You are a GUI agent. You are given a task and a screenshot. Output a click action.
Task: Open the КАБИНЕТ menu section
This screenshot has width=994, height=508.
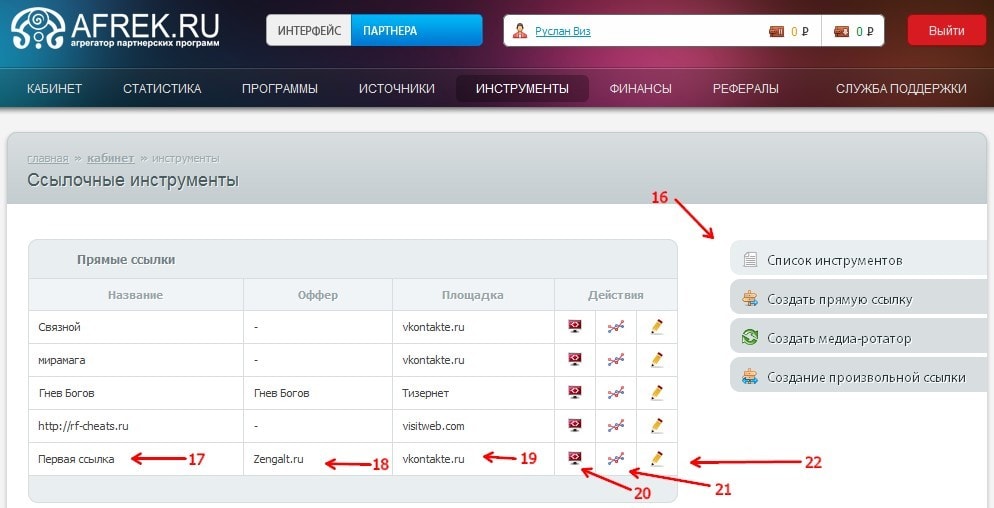55,89
